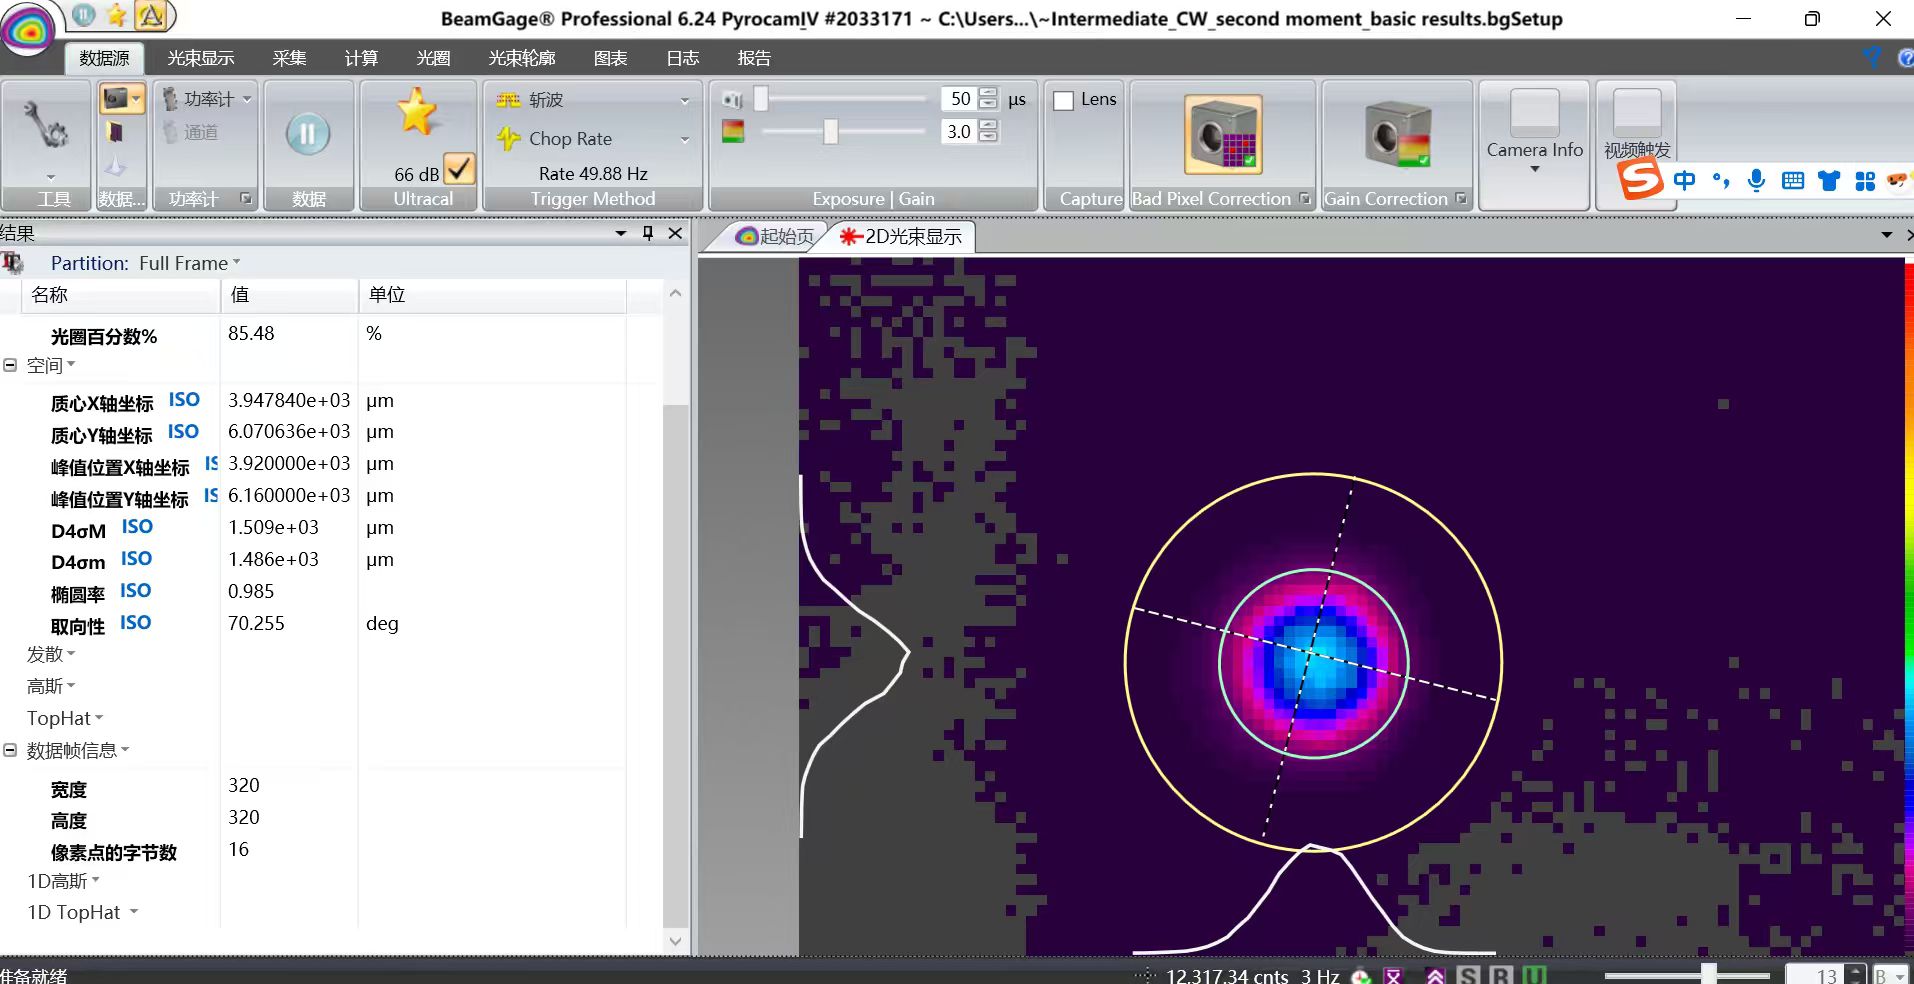Open the Partition Full Frame dropdown

pyautogui.click(x=190, y=263)
